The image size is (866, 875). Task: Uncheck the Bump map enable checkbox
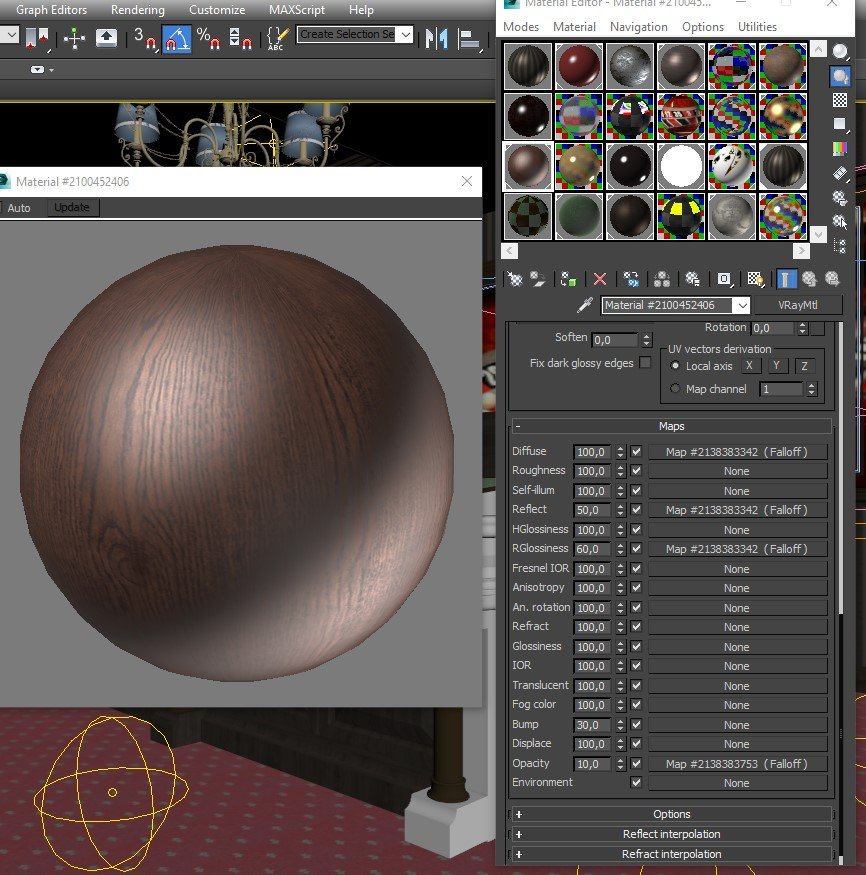click(636, 725)
